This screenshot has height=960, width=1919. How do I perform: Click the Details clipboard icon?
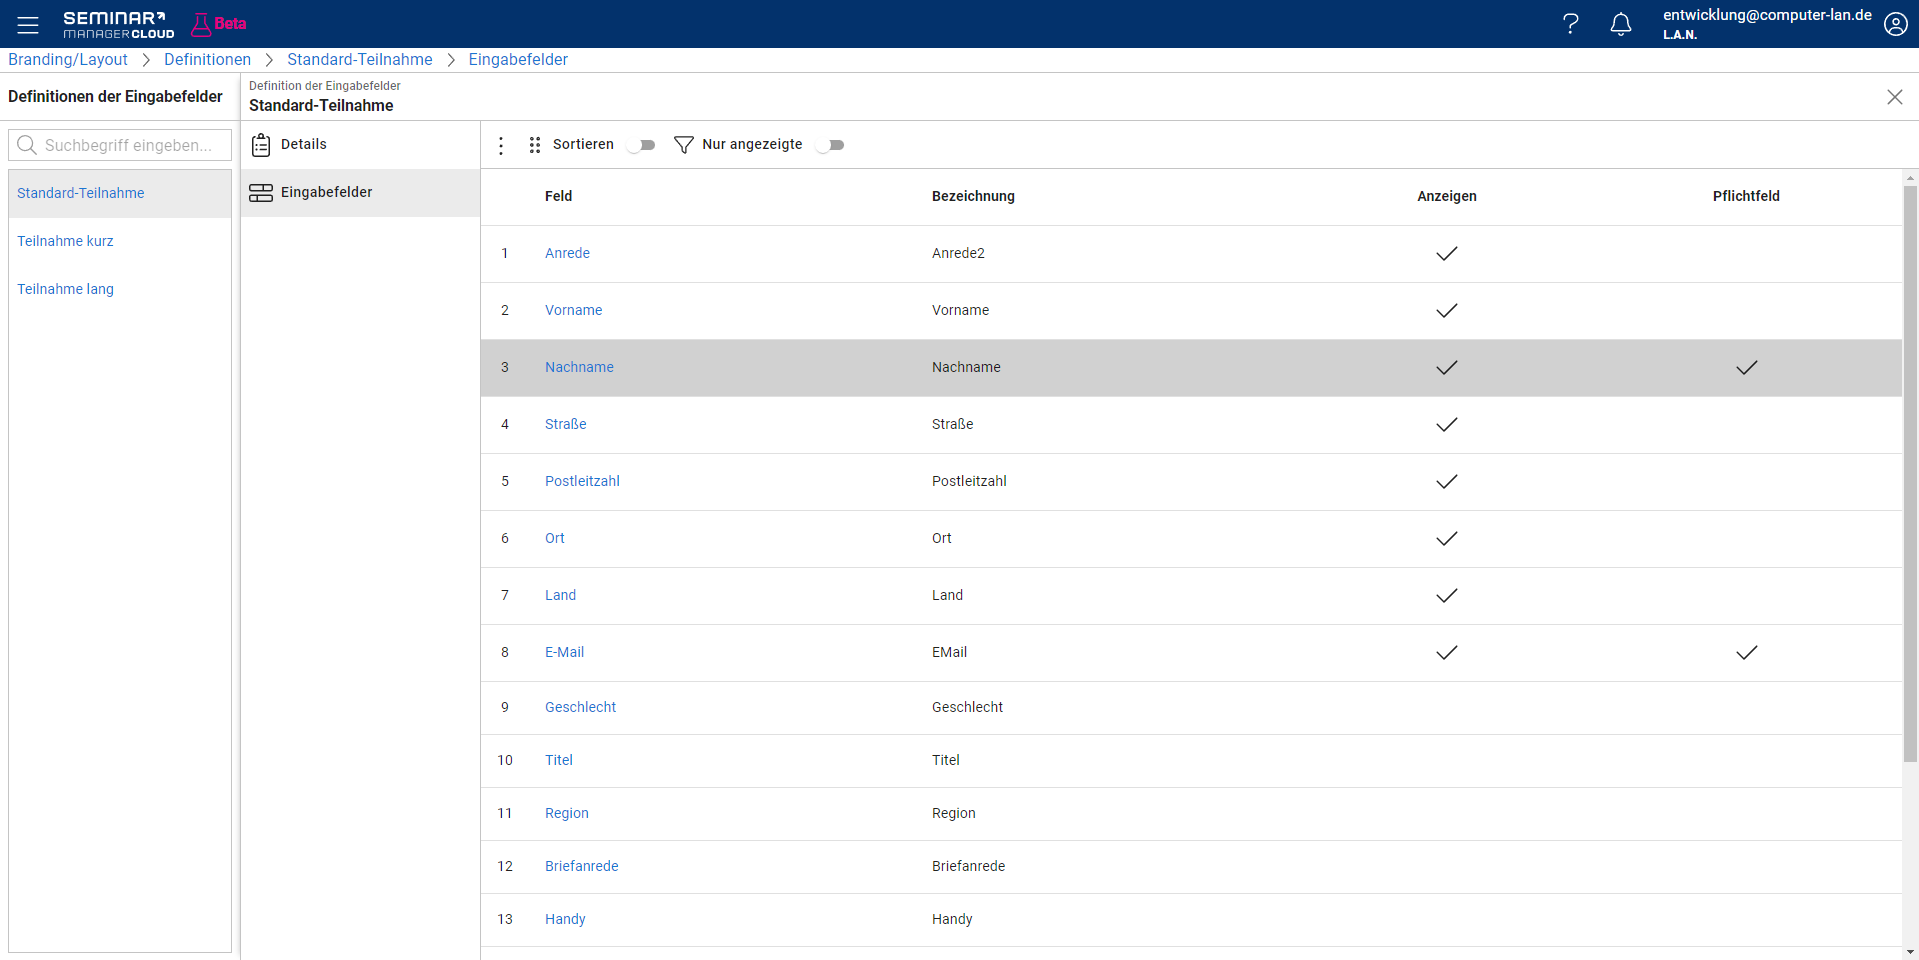click(x=261, y=145)
